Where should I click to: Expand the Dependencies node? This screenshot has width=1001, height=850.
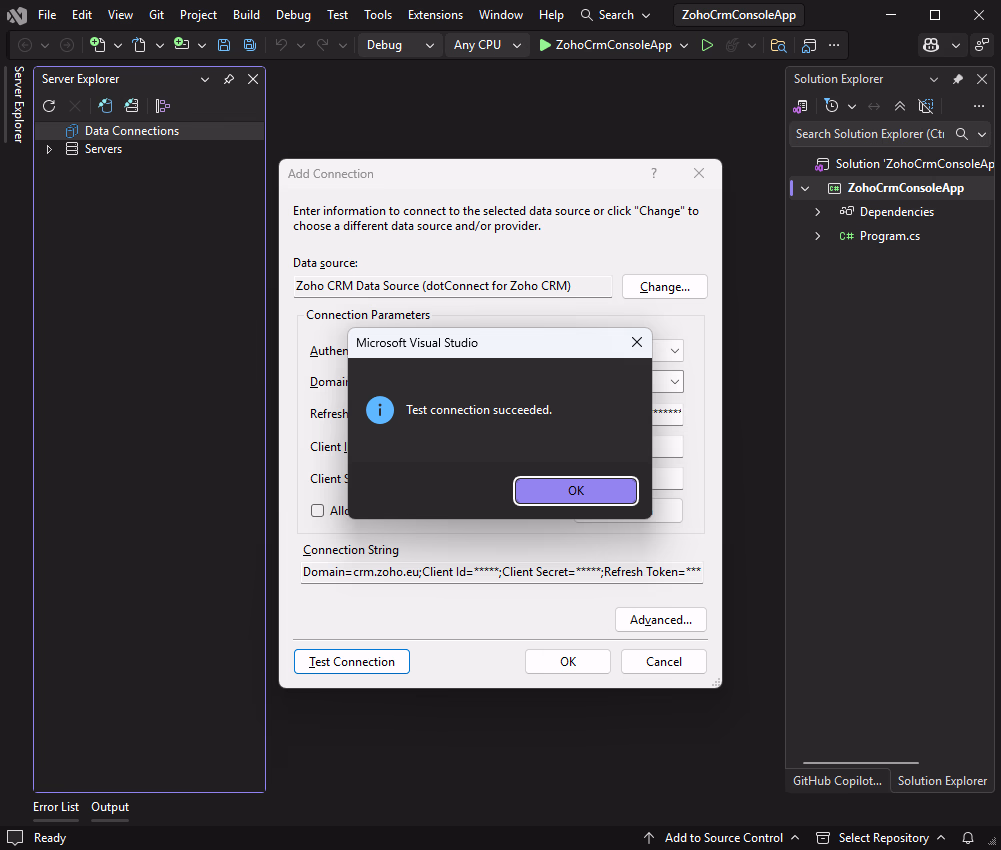(820, 211)
